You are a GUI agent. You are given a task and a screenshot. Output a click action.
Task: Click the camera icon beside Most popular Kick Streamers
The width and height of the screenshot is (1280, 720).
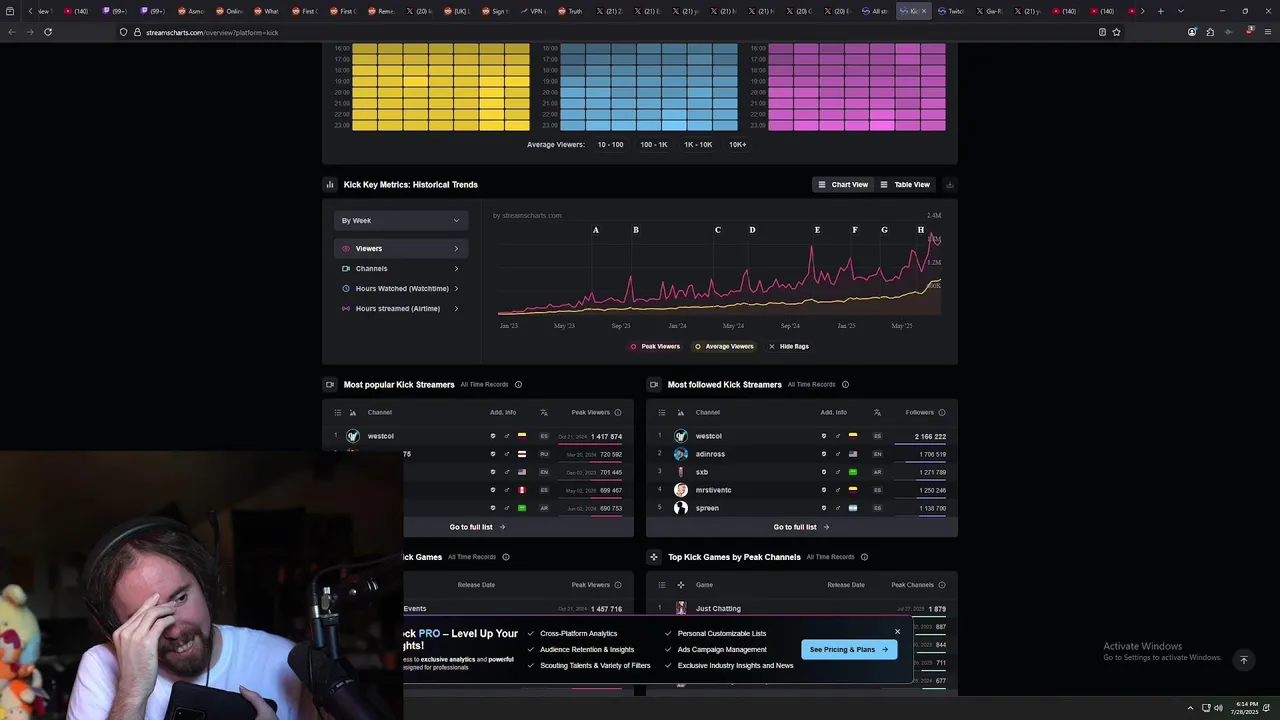(330, 384)
